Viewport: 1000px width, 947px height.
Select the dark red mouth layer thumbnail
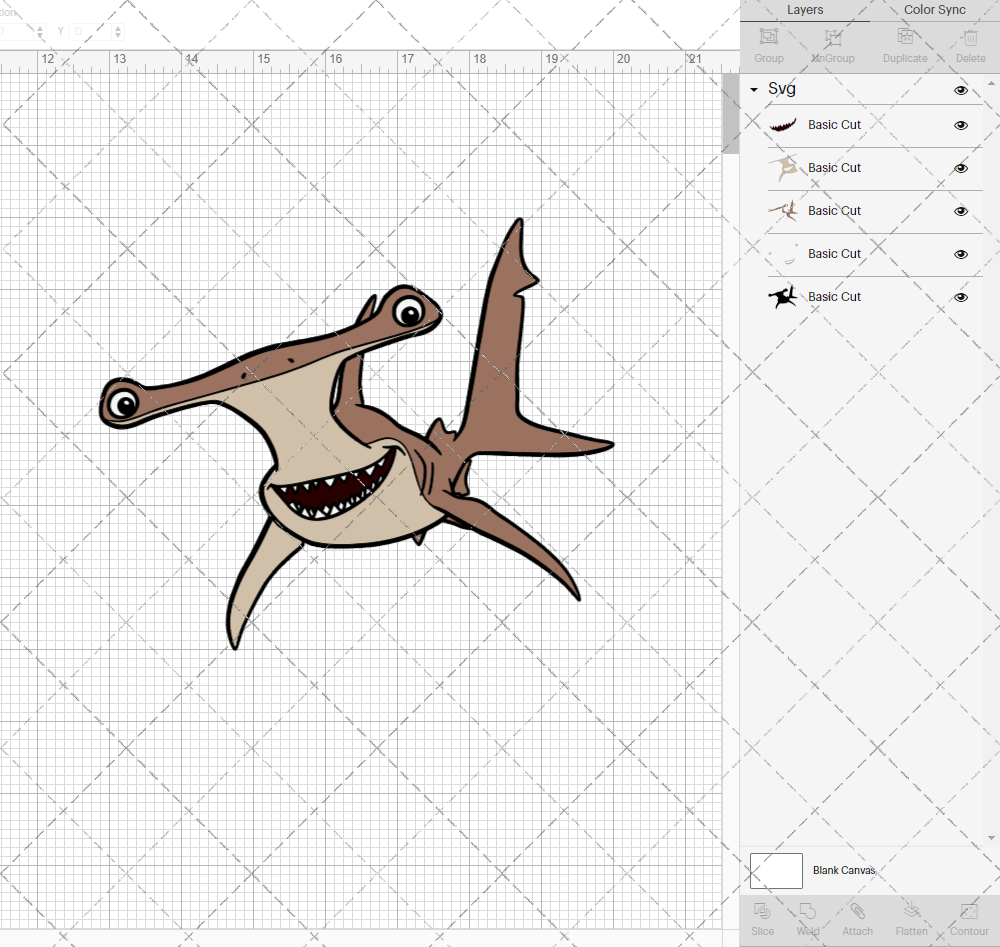(x=783, y=125)
